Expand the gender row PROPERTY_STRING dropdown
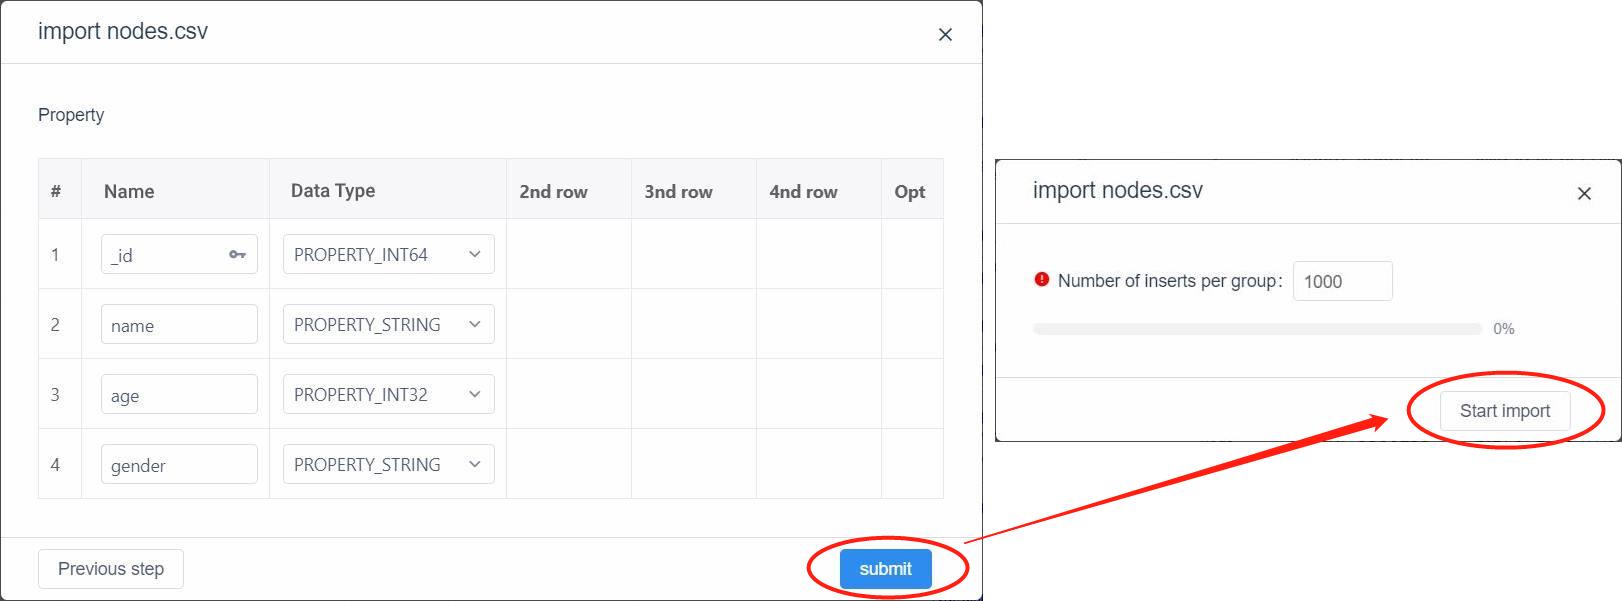The image size is (1622, 601). click(389, 464)
